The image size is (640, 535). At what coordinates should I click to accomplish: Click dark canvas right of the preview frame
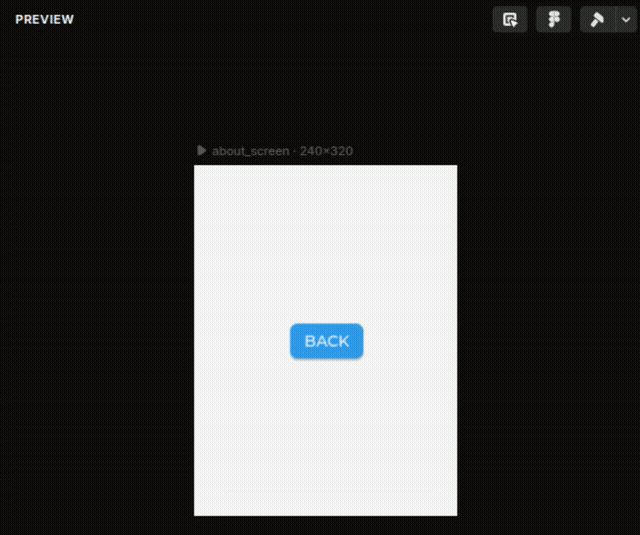pos(548,340)
